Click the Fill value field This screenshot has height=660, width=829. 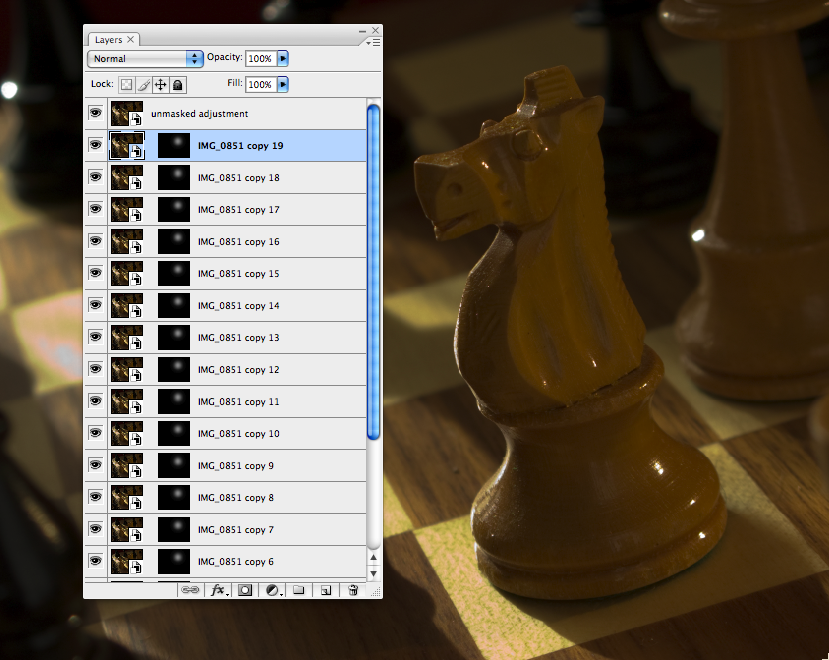[261, 84]
